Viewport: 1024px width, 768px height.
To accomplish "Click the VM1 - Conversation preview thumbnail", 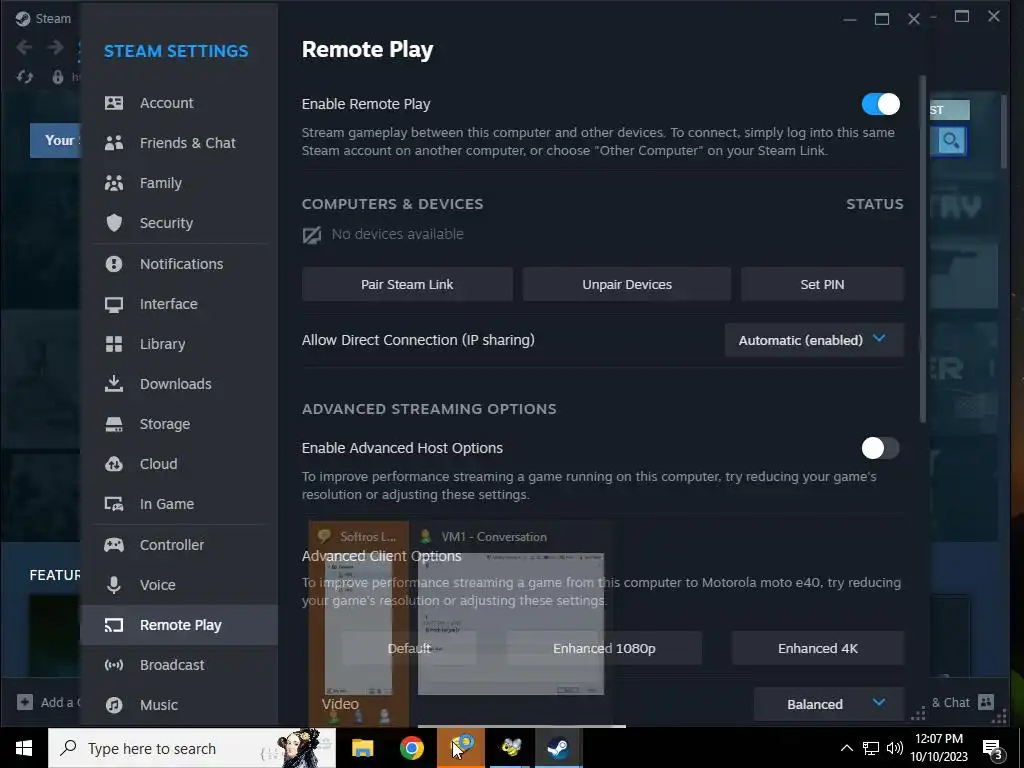I will [x=511, y=624].
